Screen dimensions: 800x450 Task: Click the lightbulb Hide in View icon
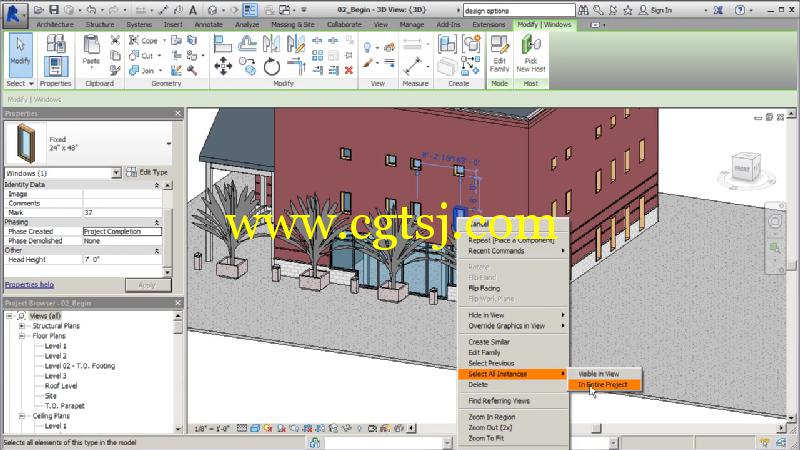tap(367, 47)
